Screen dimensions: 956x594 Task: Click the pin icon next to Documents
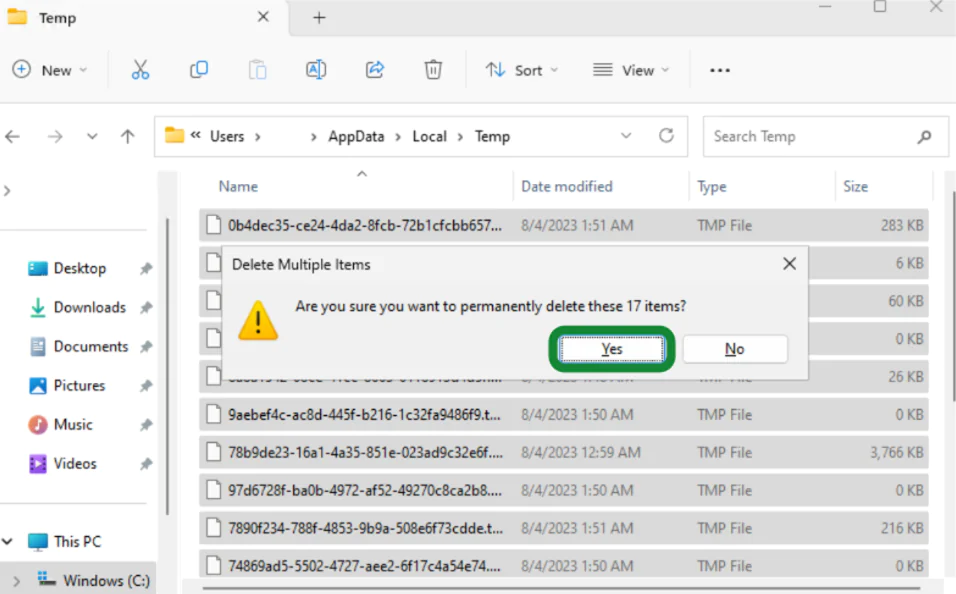pyautogui.click(x=146, y=346)
